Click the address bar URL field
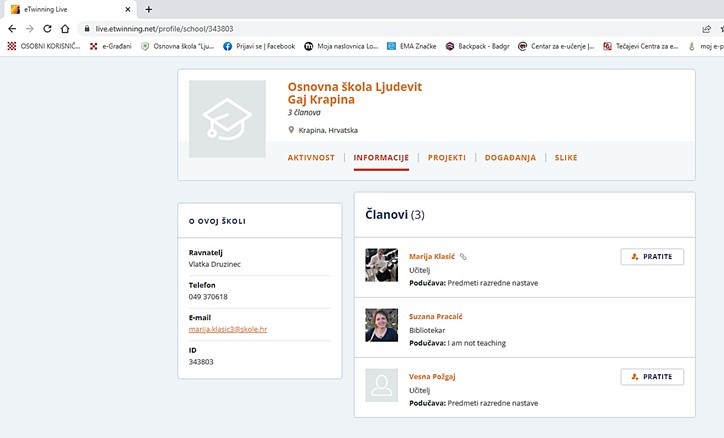The width and height of the screenshot is (724, 438). (164, 29)
